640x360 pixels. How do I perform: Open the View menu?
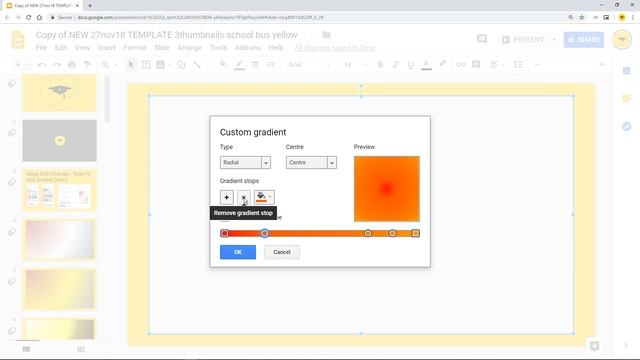pos(82,48)
